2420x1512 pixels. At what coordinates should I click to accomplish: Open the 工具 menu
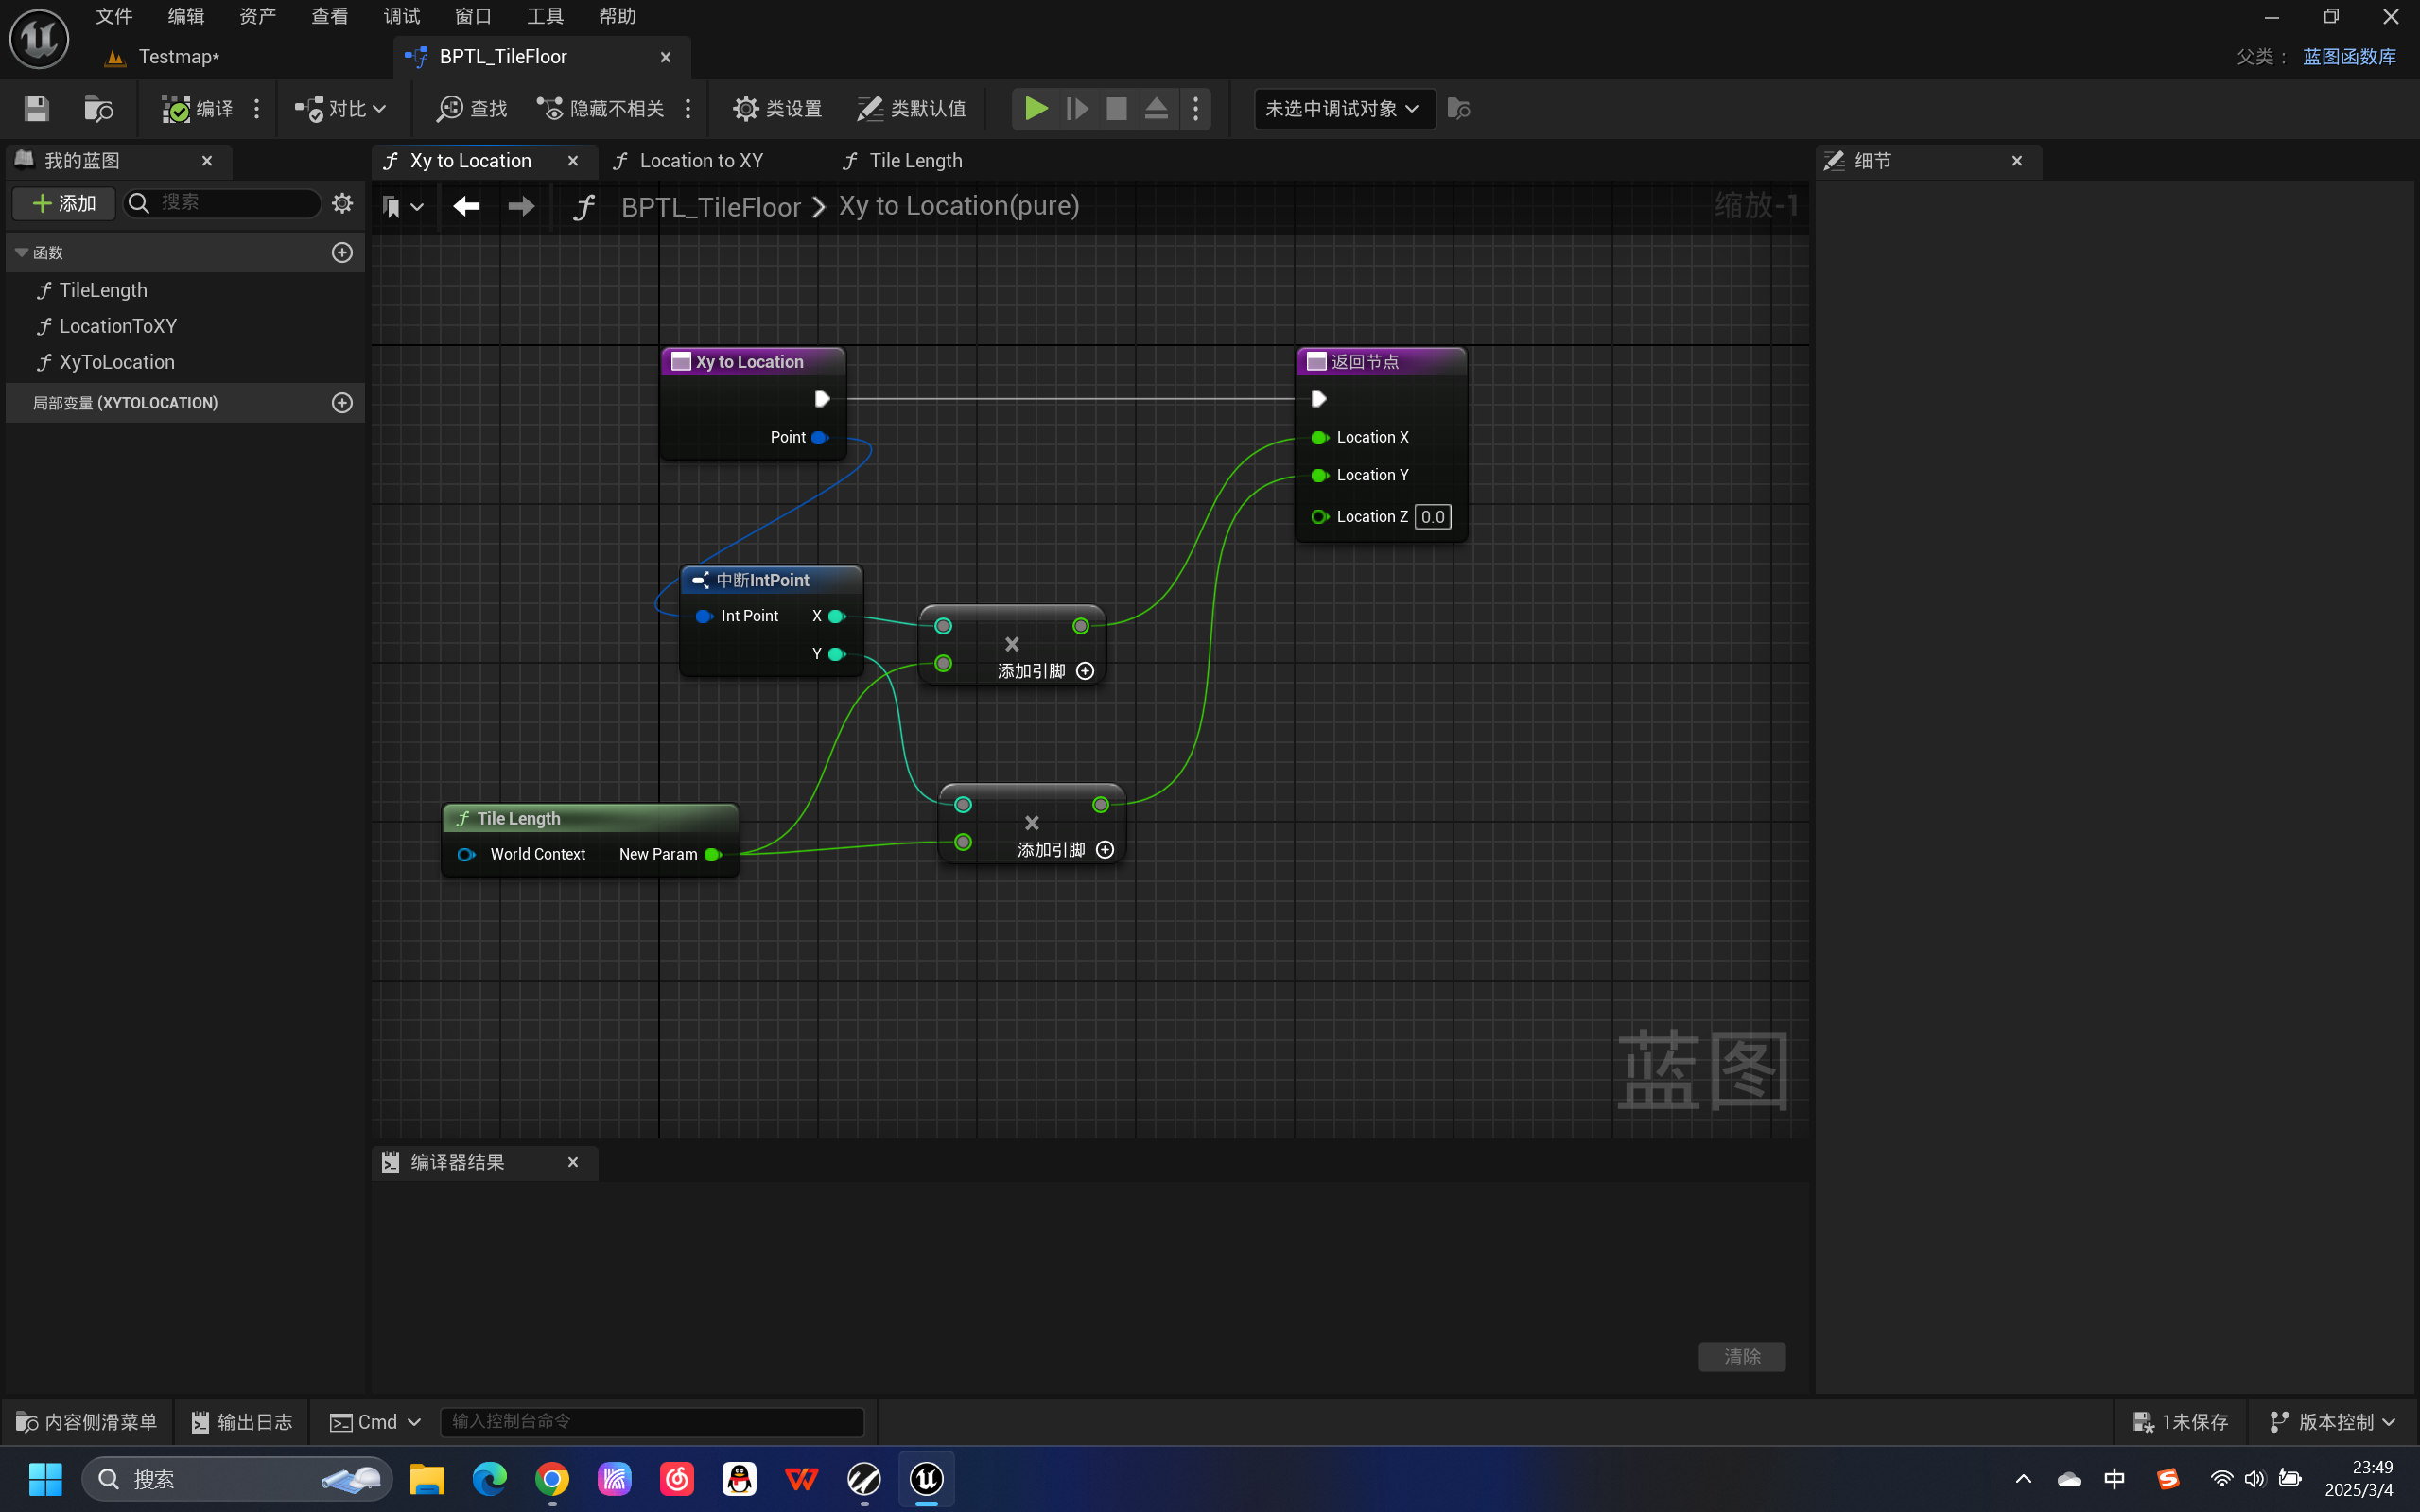[x=545, y=16]
